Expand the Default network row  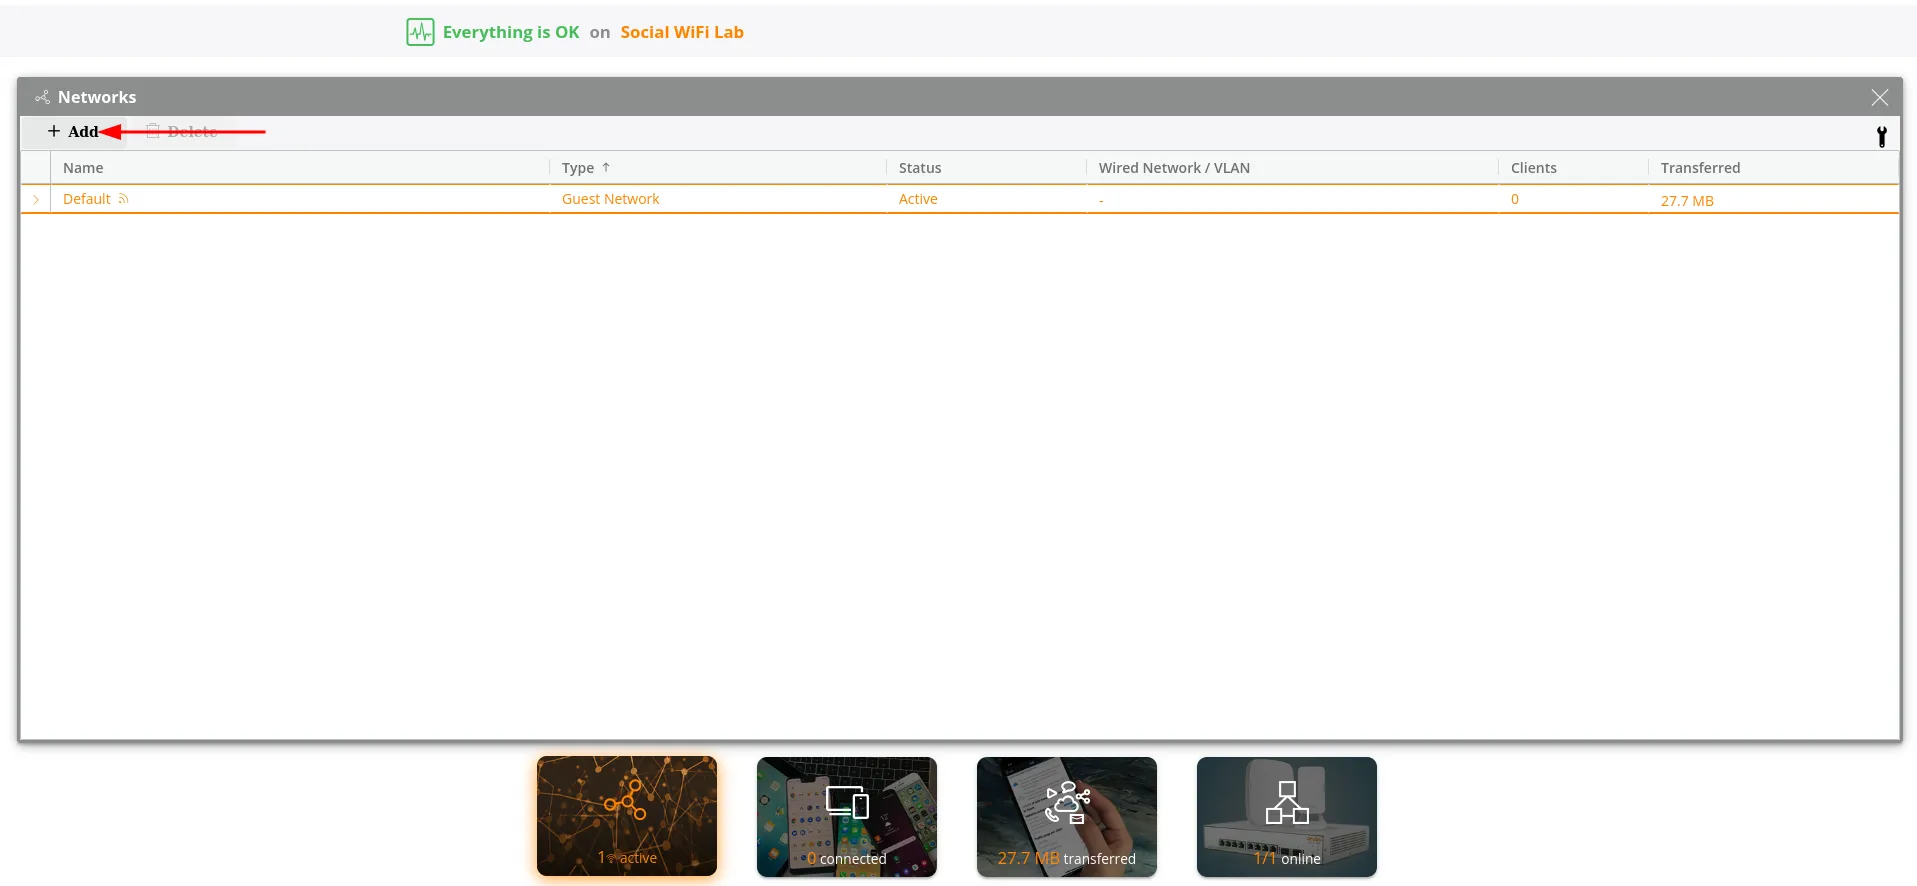tap(36, 200)
